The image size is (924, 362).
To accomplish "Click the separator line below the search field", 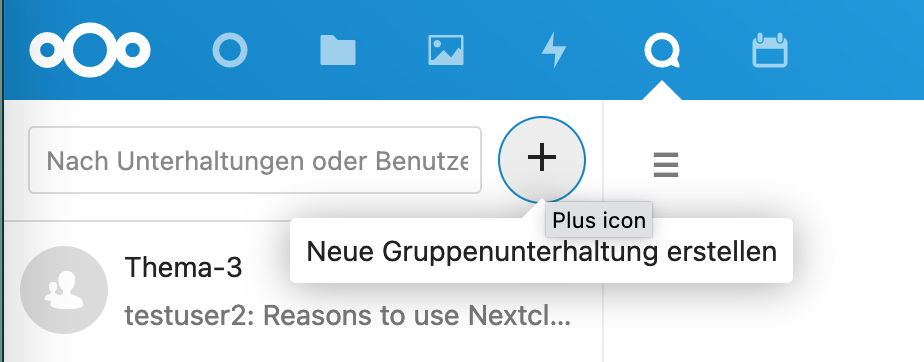I will 147,221.
